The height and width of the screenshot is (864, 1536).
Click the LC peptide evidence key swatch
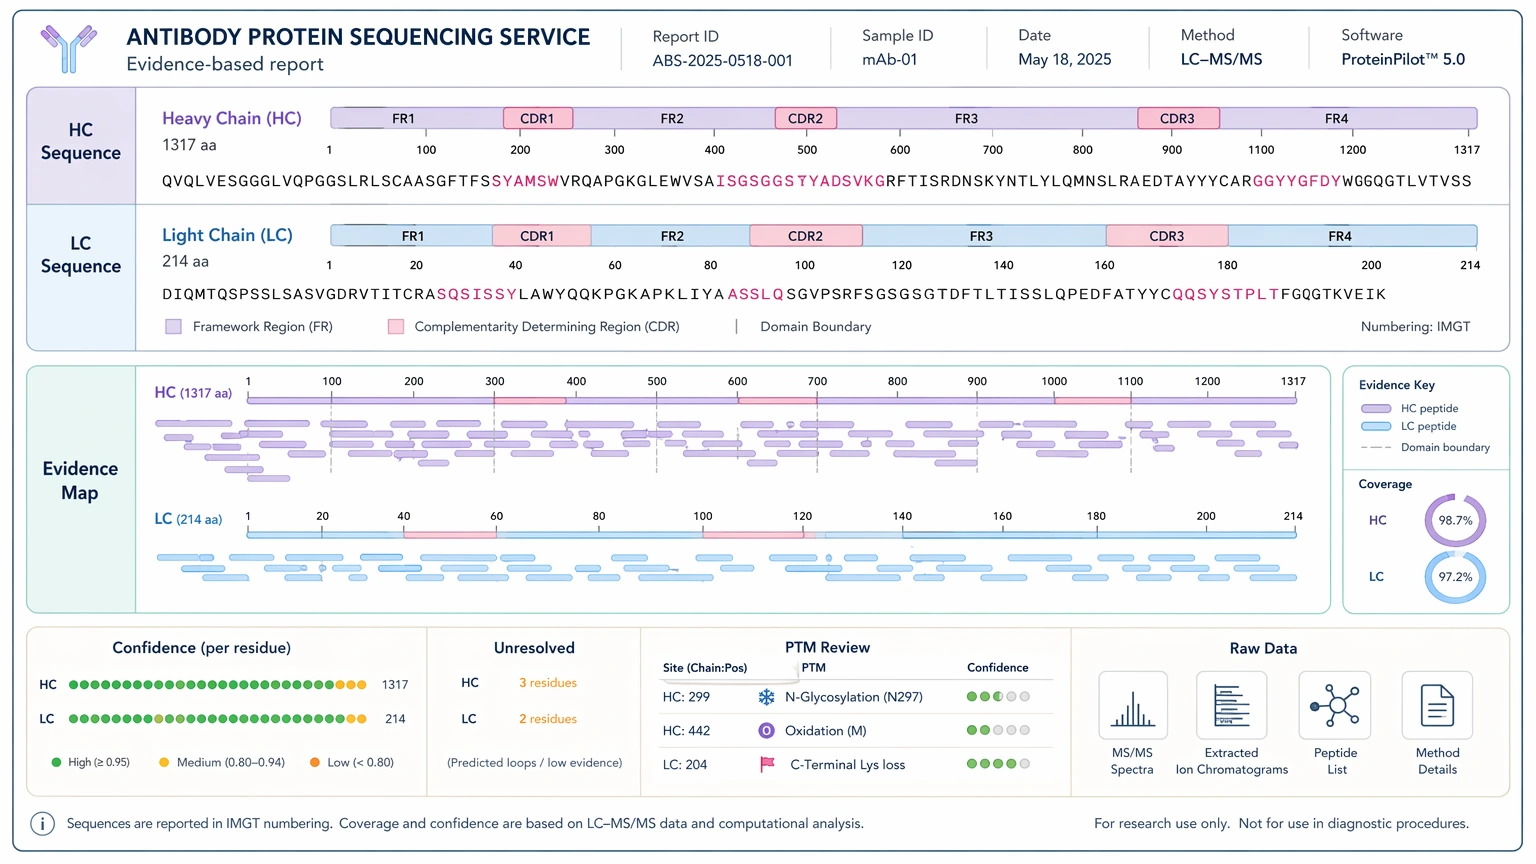click(1376, 427)
